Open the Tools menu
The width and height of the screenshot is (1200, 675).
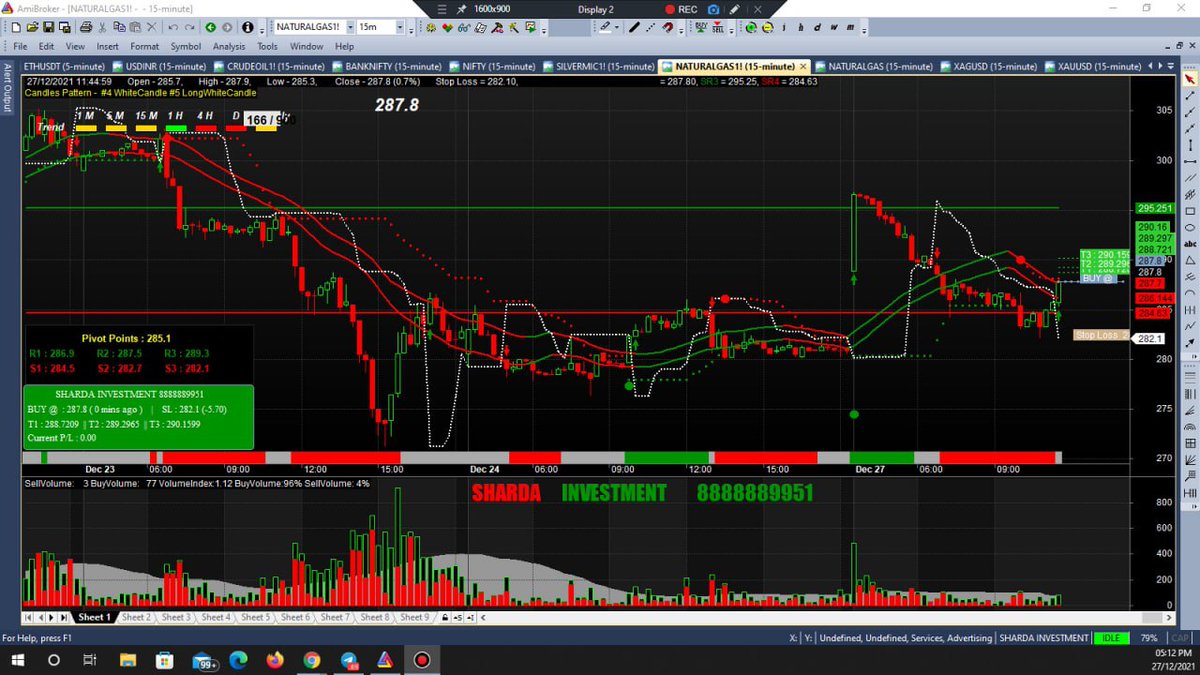click(267, 46)
